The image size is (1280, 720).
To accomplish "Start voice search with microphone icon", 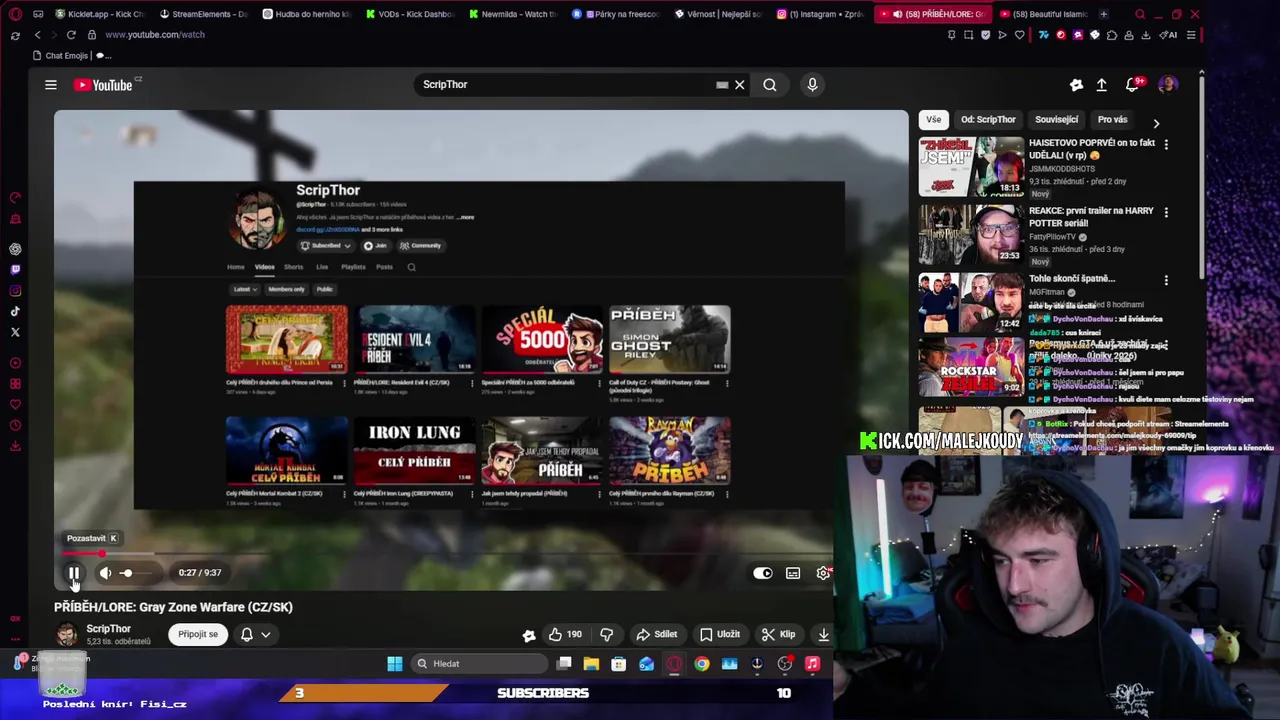I will tap(812, 85).
